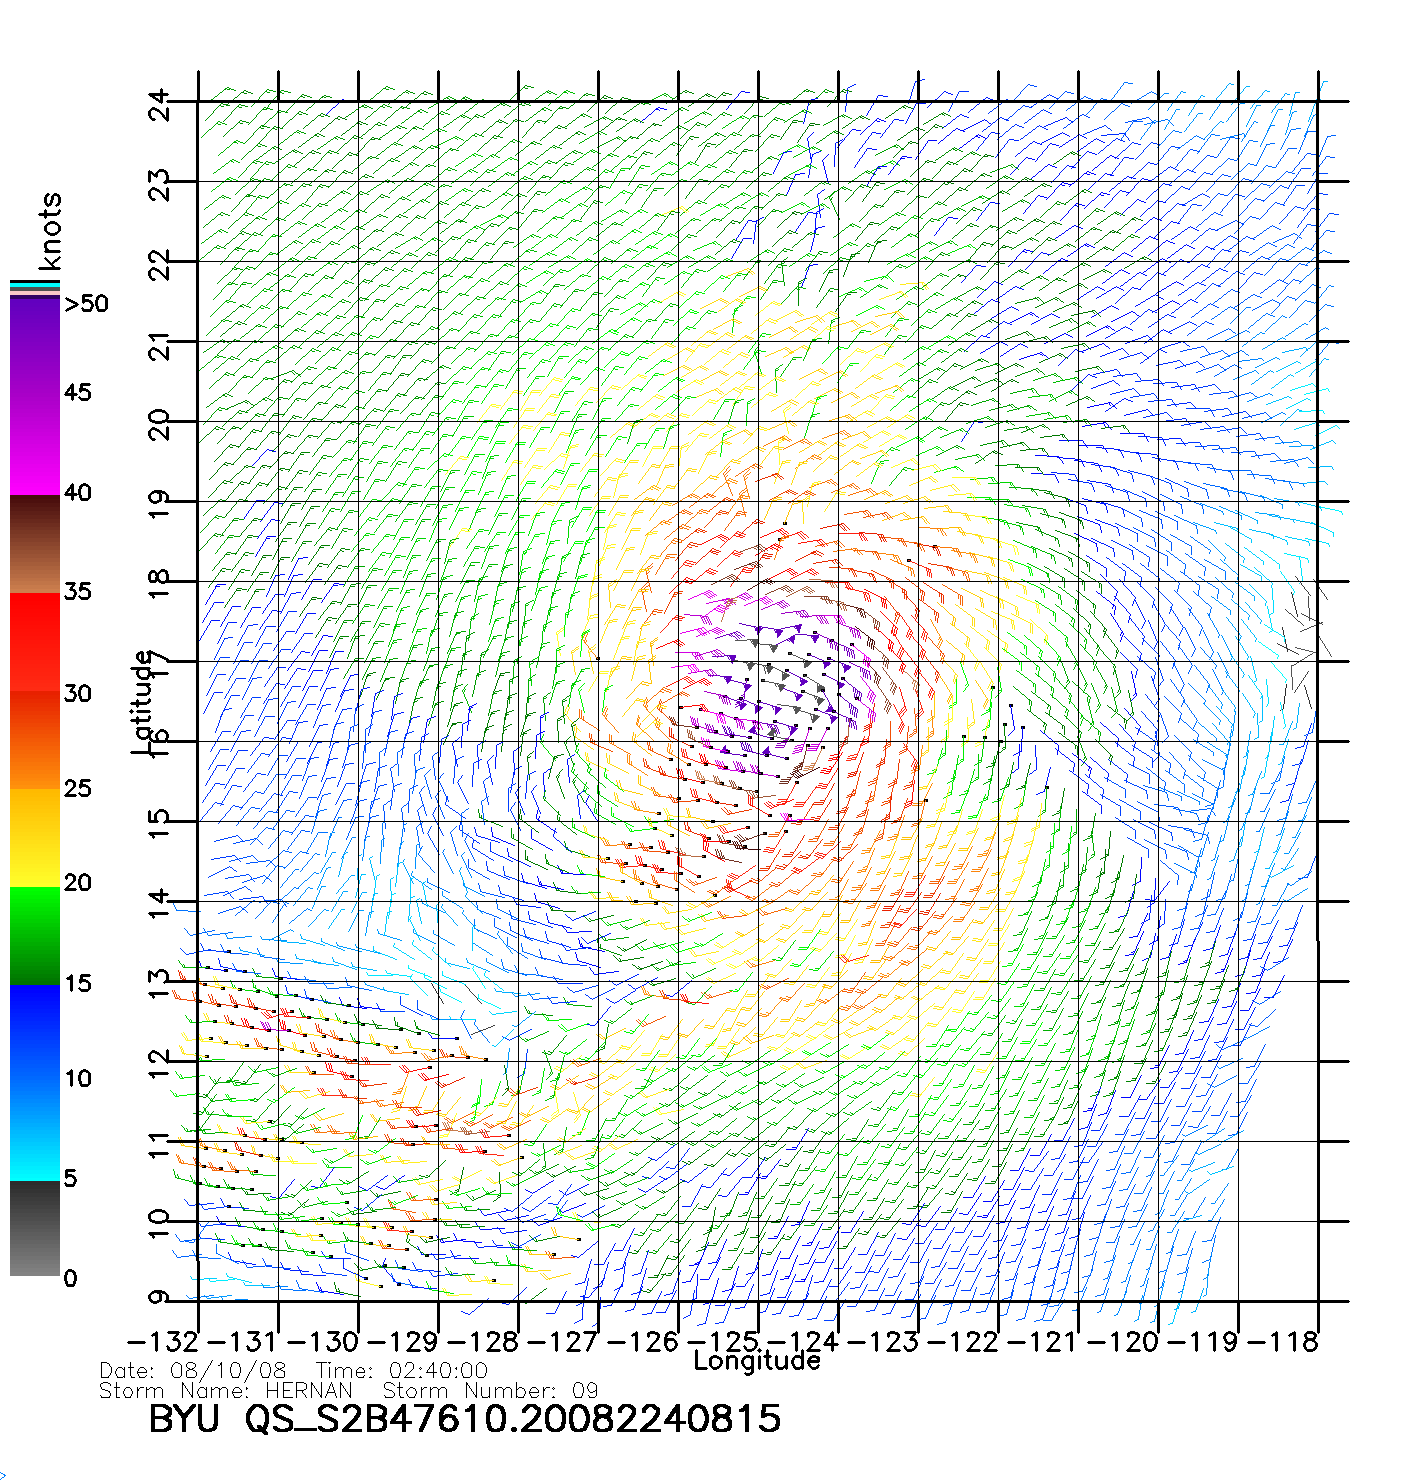Select the red 30–35 knots legend segment

pyautogui.click(x=35, y=642)
